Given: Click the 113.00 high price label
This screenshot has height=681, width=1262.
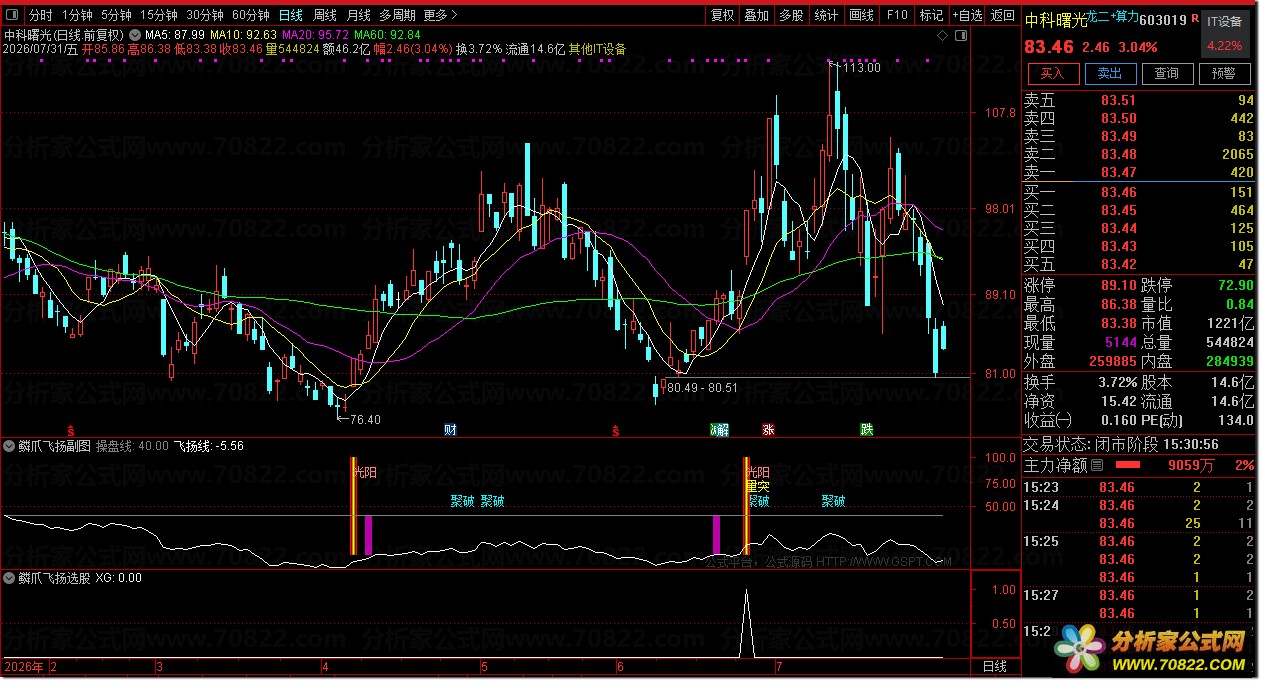Looking at the screenshot, I should (x=862, y=68).
